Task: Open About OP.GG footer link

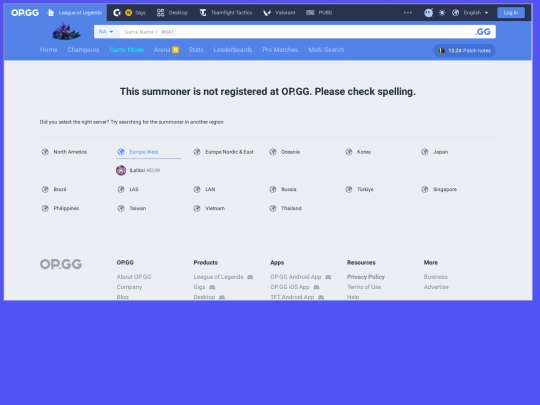Action: click(x=134, y=277)
